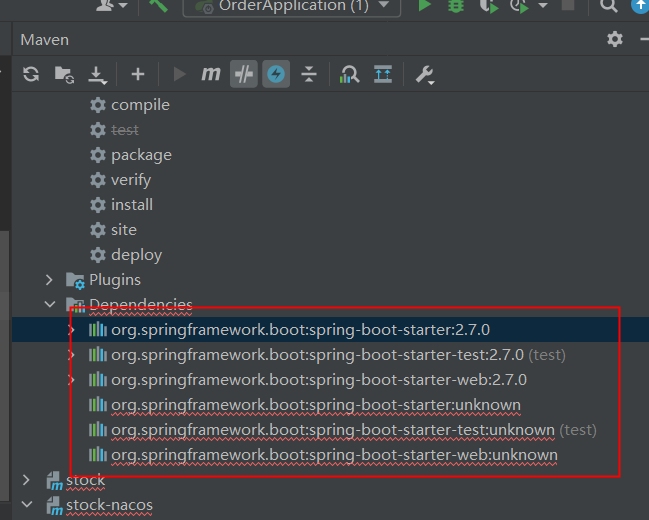Click the Profiler run icon
Viewport: 649px width, 520px height.
click(x=520, y=6)
